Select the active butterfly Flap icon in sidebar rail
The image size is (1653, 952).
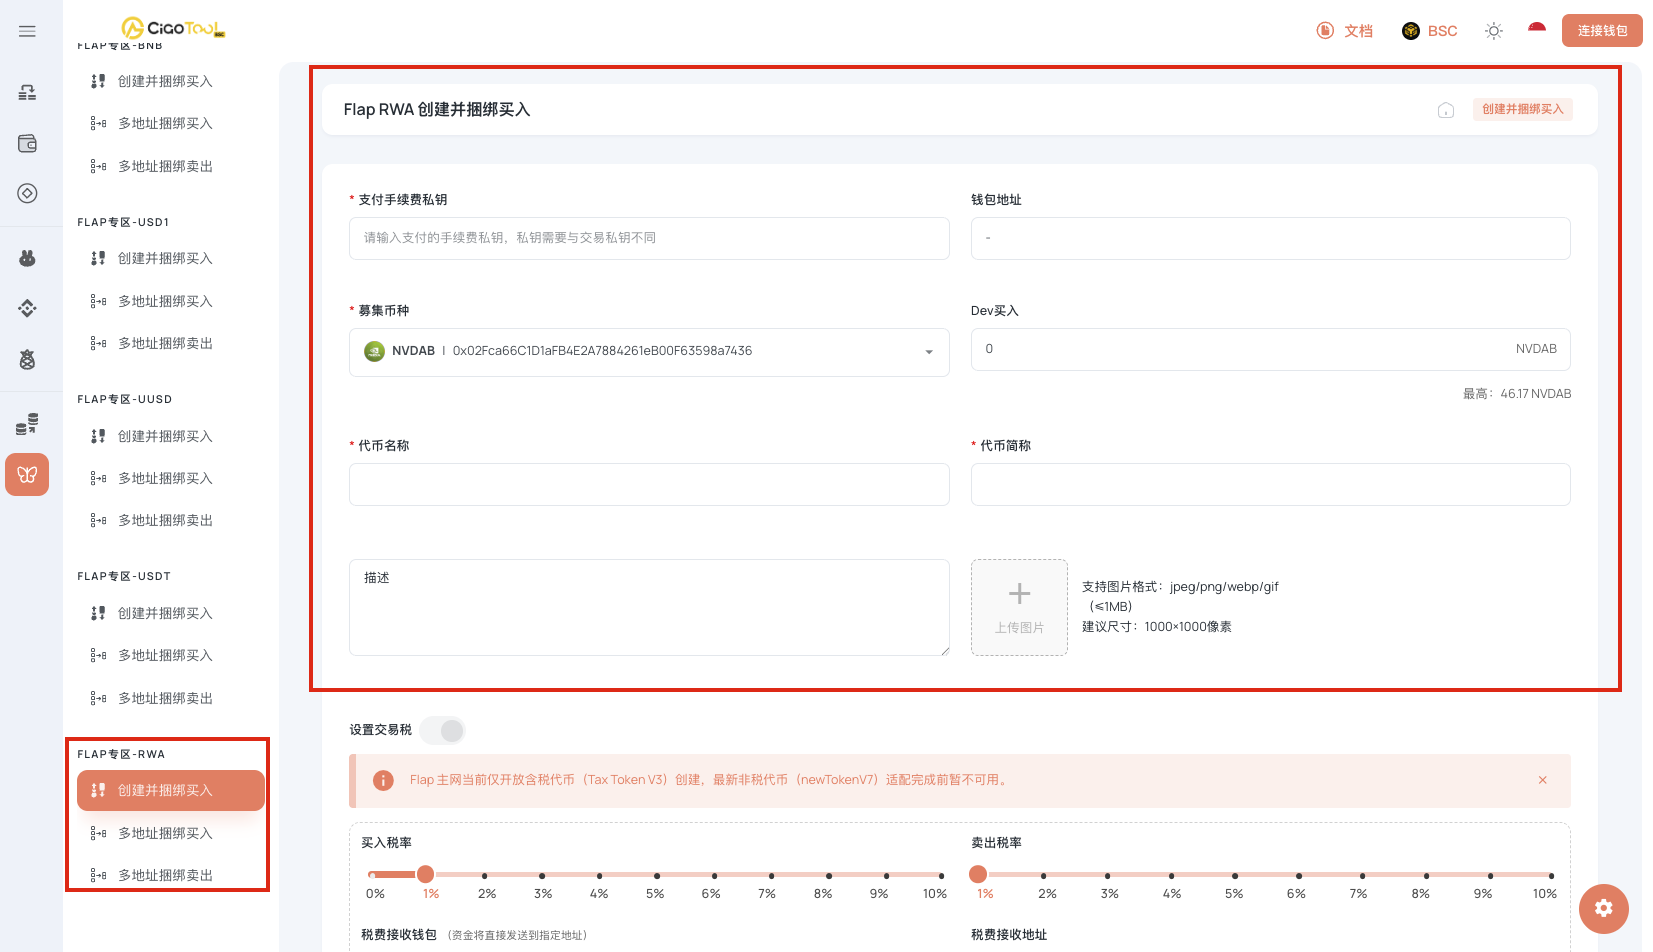(27, 474)
